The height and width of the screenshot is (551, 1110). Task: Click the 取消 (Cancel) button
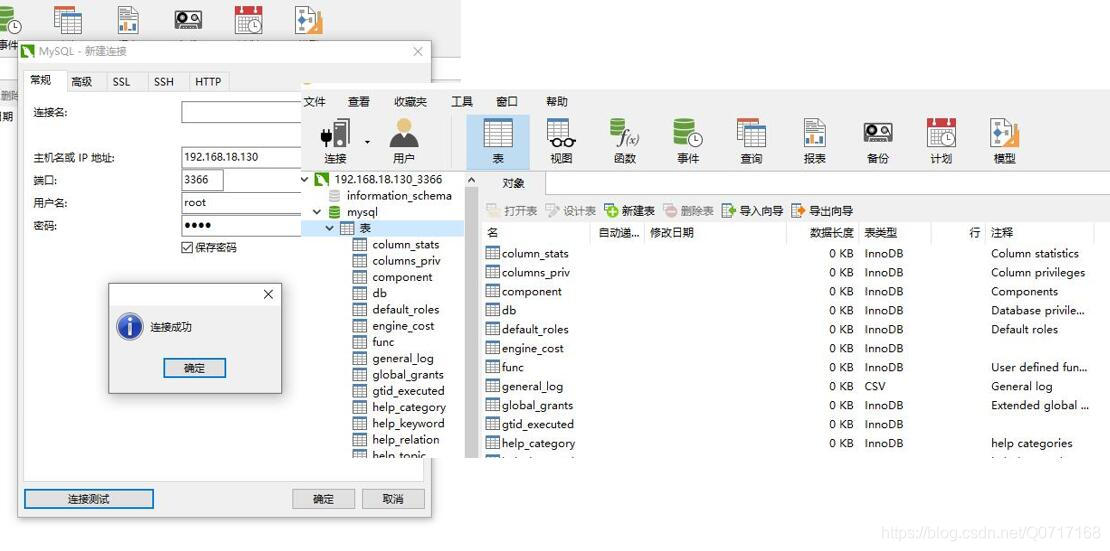(x=393, y=499)
